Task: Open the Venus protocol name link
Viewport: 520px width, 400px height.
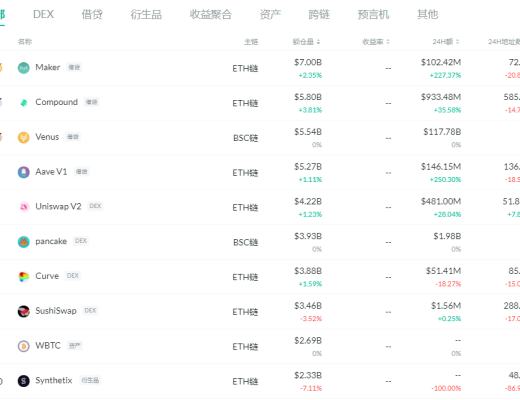Action: coord(47,137)
